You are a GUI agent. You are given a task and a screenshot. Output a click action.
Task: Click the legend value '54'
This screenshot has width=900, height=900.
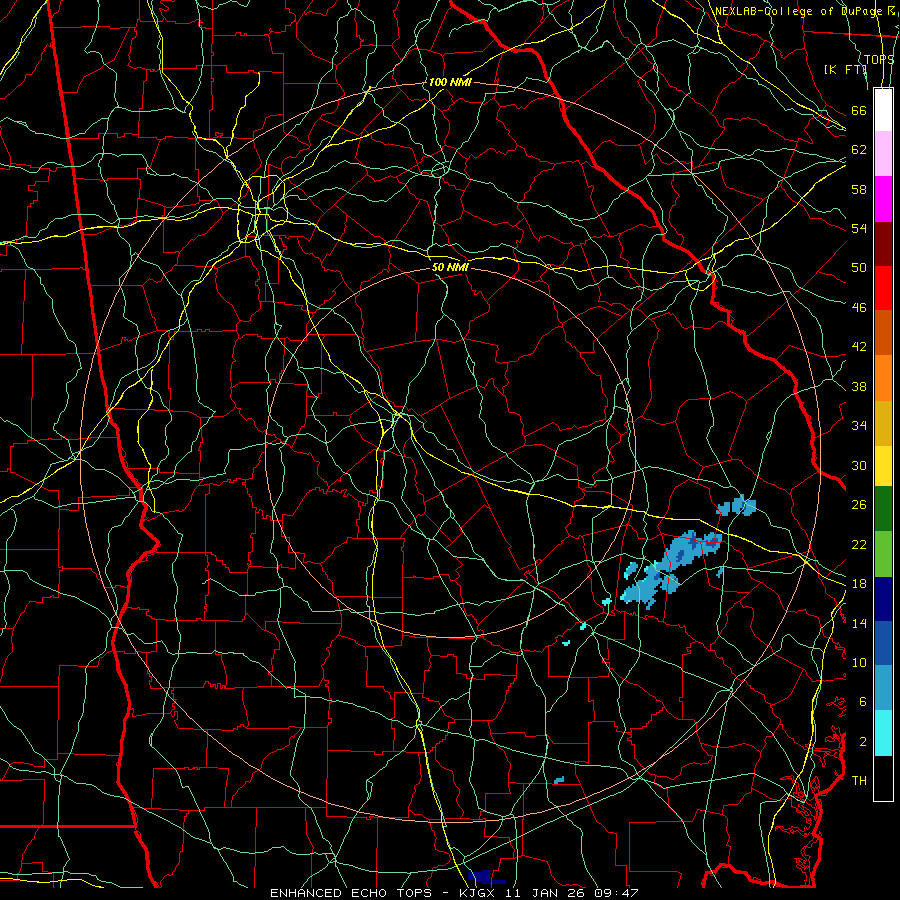(859, 228)
